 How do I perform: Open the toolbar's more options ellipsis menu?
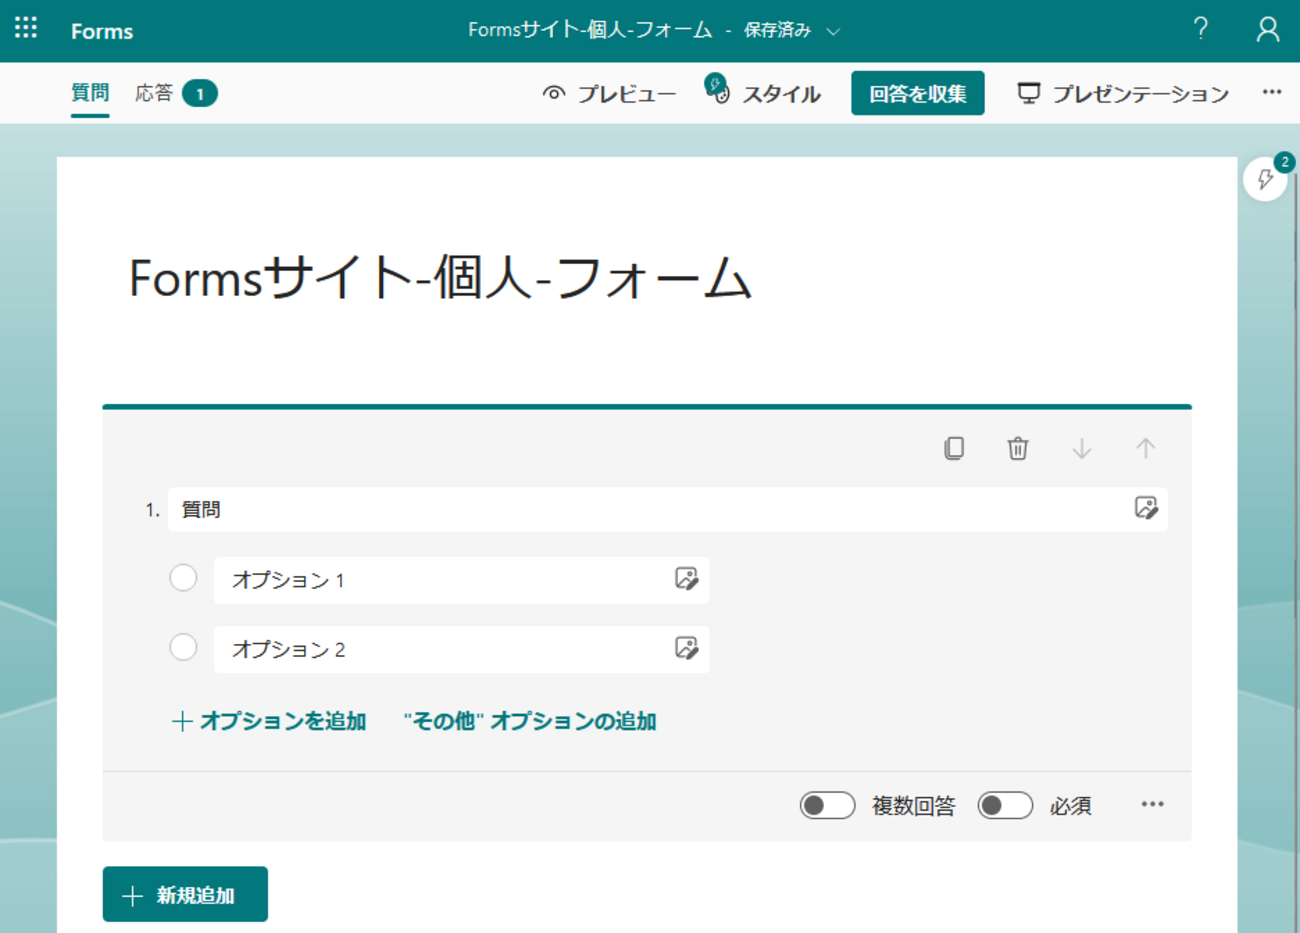(x=1271, y=92)
